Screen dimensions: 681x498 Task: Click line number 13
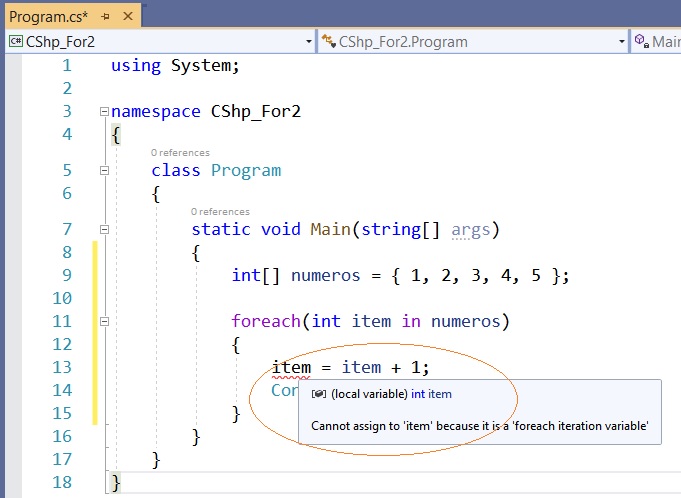tap(62, 367)
